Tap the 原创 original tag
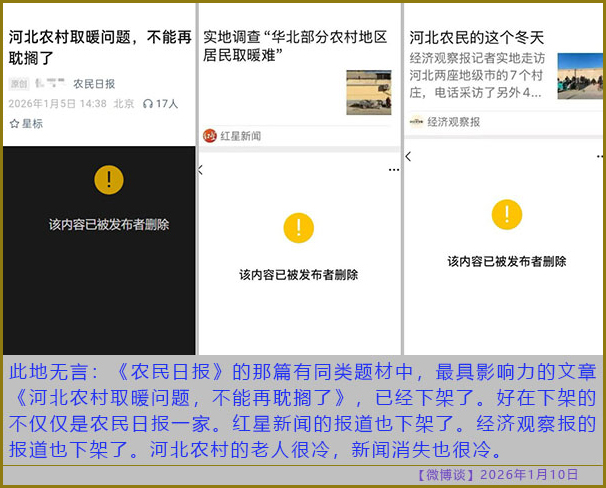The image size is (606, 488). point(19,84)
